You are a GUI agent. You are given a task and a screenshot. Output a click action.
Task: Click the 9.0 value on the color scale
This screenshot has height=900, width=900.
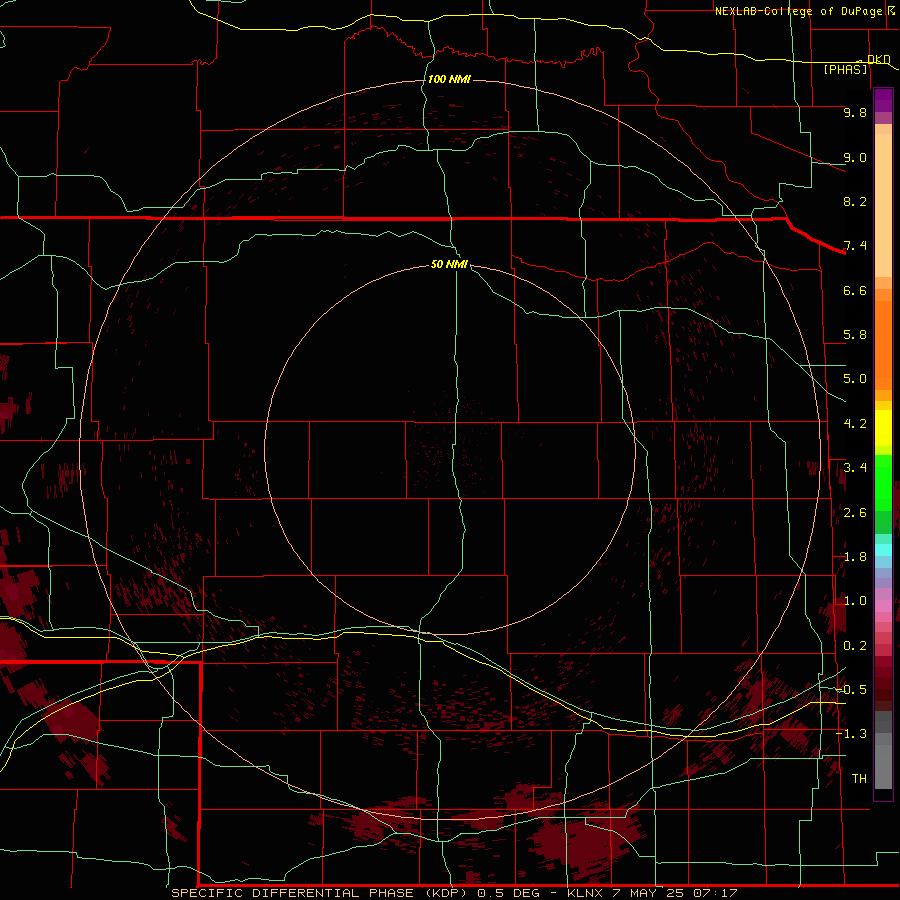(x=855, y=157)
